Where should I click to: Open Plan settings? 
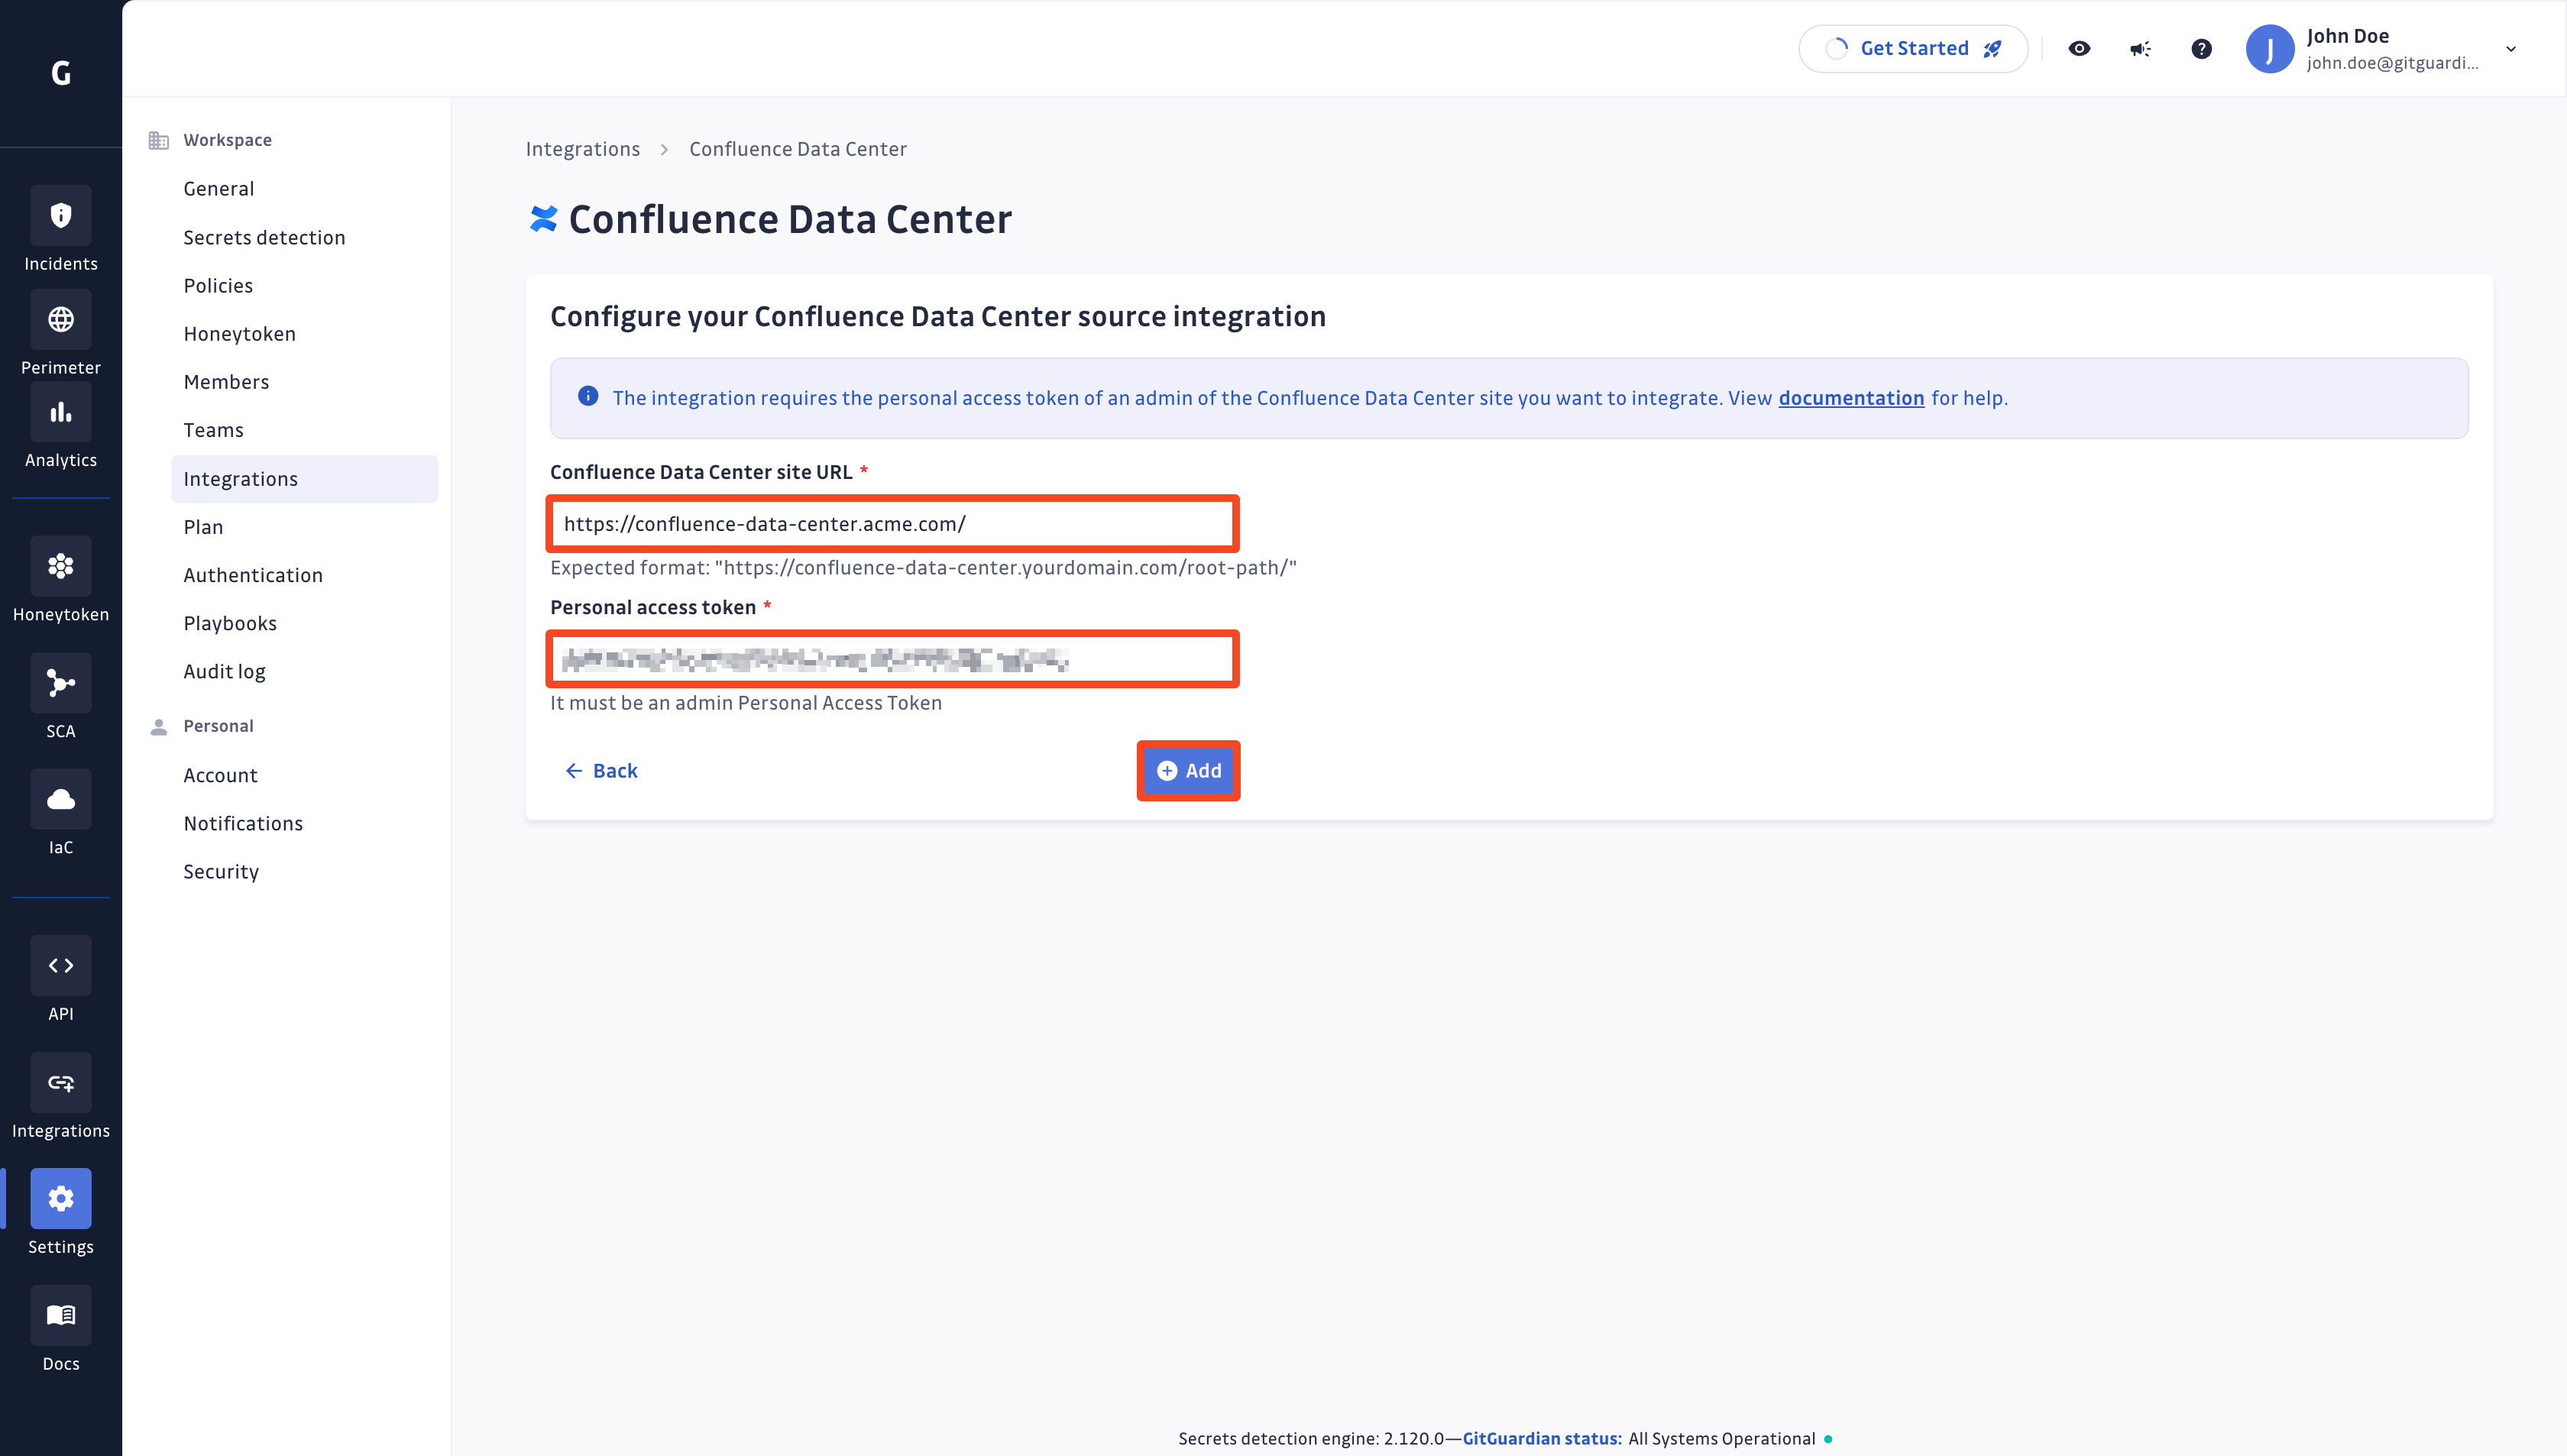pos(304,527)
